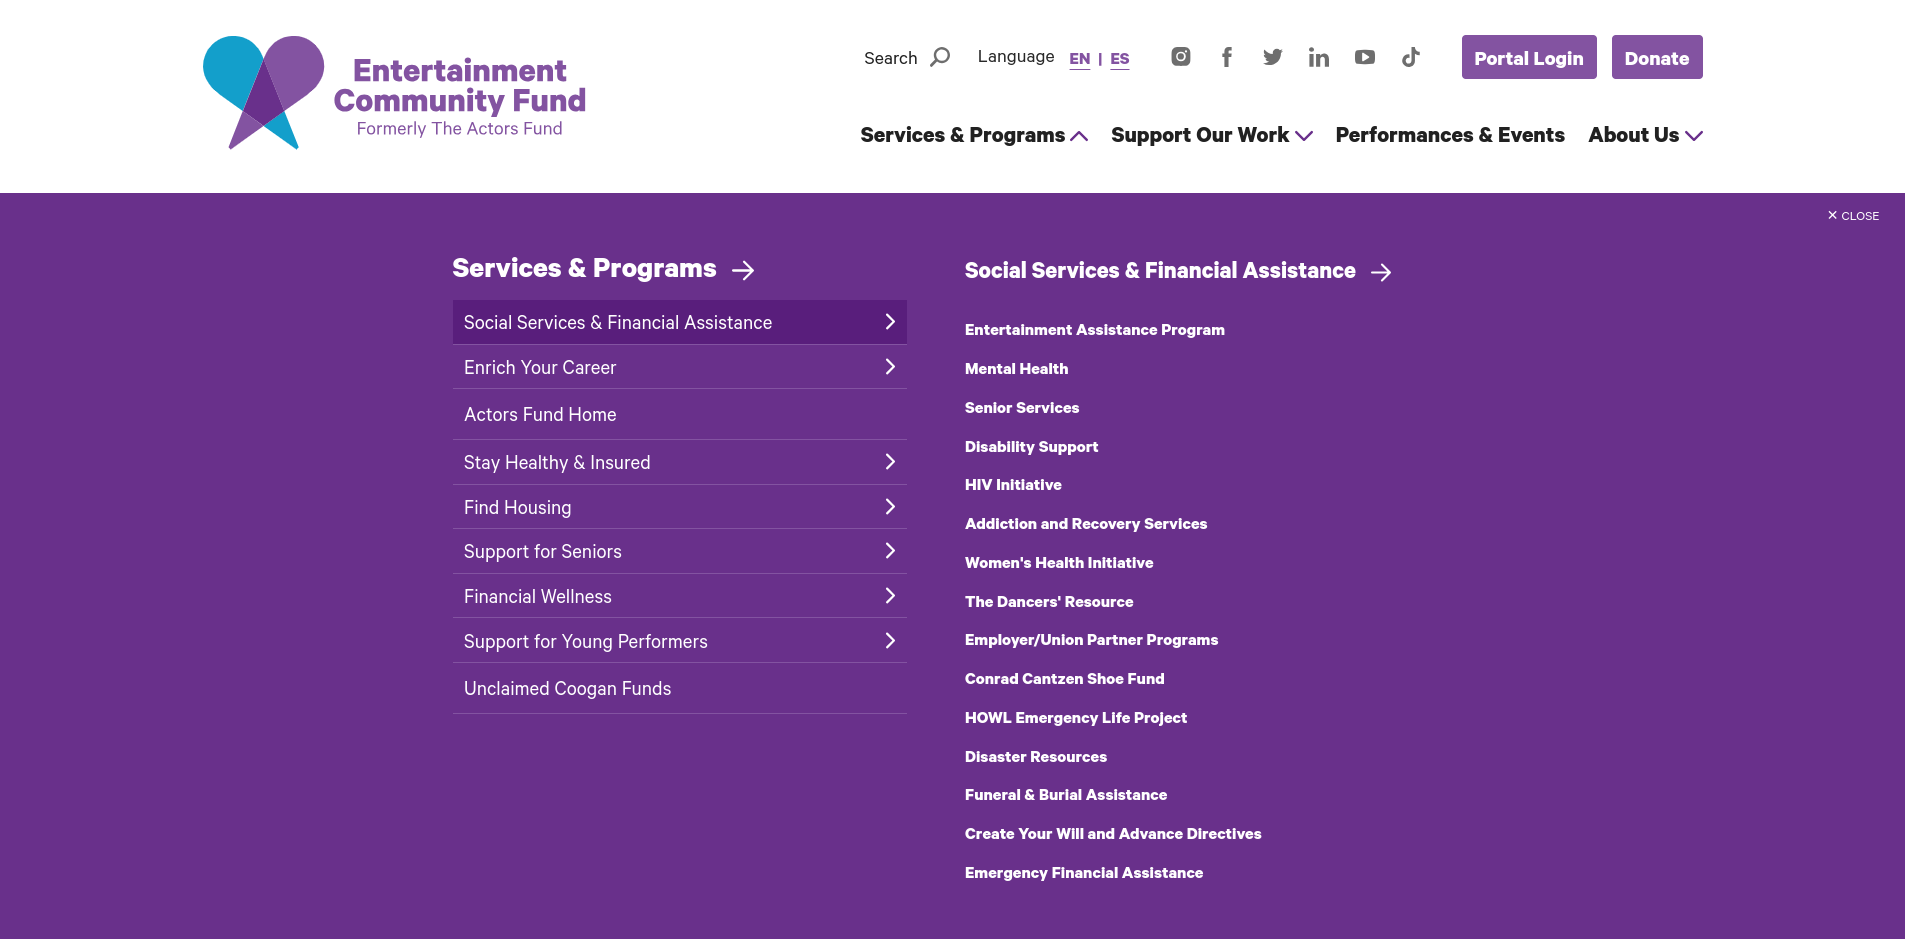Open the TikTok social icon

pyautogui.click(x=1411, y=57)
